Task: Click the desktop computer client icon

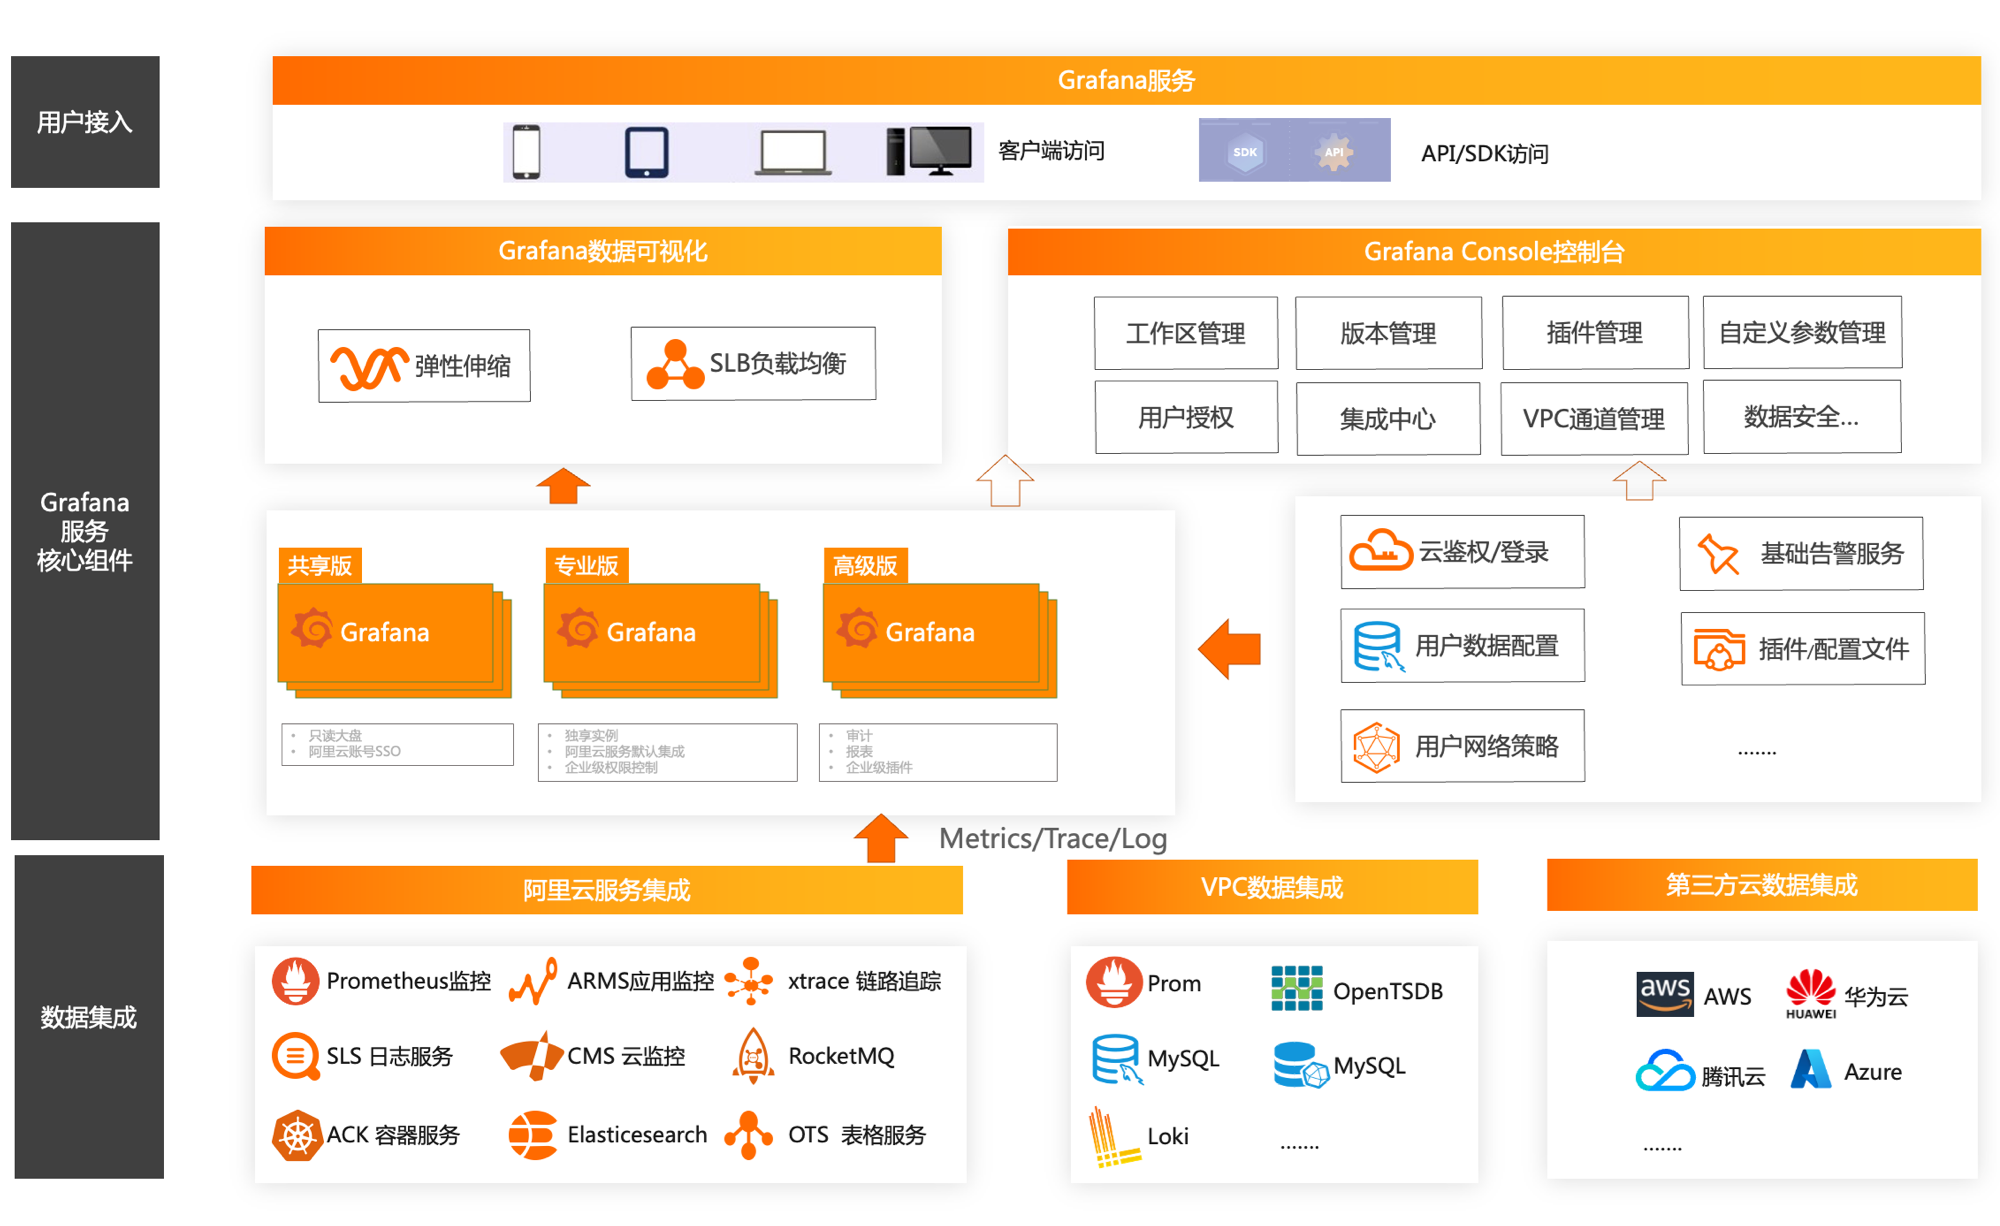Action: click(x=929, y=151)
